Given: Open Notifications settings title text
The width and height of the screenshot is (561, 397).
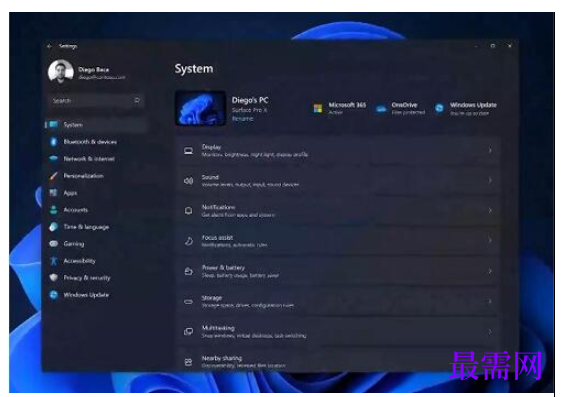Looking at the screenshot, I should (218, 207).
